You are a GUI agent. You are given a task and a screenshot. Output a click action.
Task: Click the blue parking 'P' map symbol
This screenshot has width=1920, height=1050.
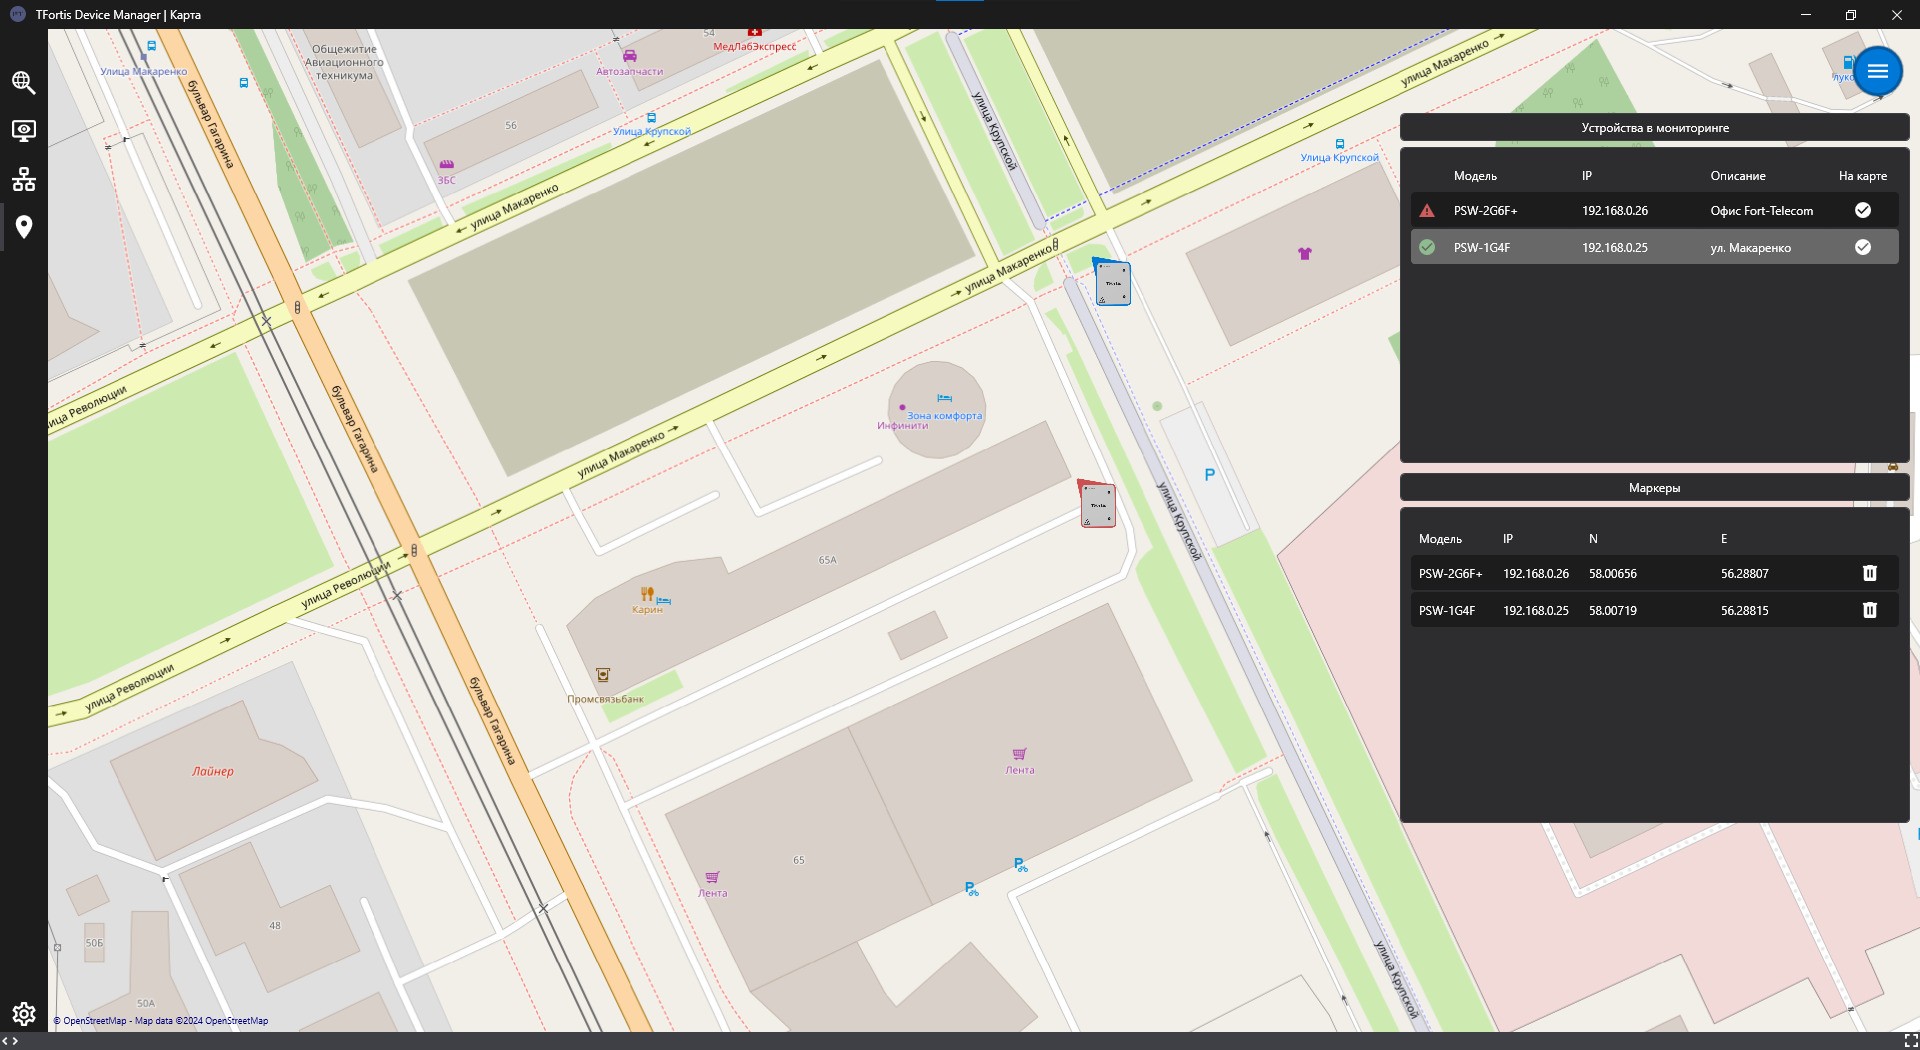pos(1209,475)
